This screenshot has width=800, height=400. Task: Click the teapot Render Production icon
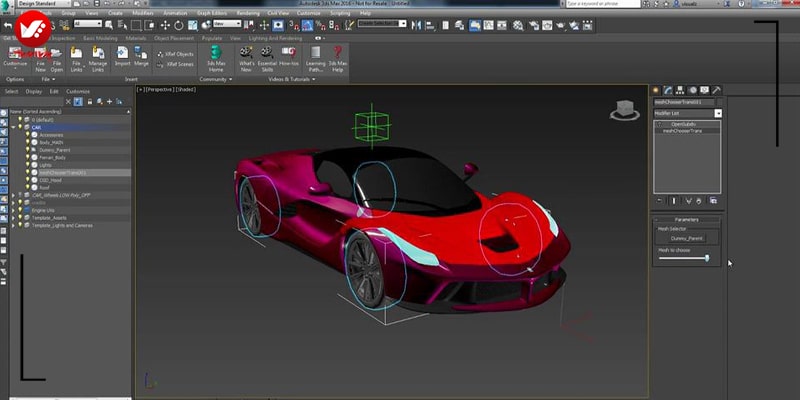[560, 25]
